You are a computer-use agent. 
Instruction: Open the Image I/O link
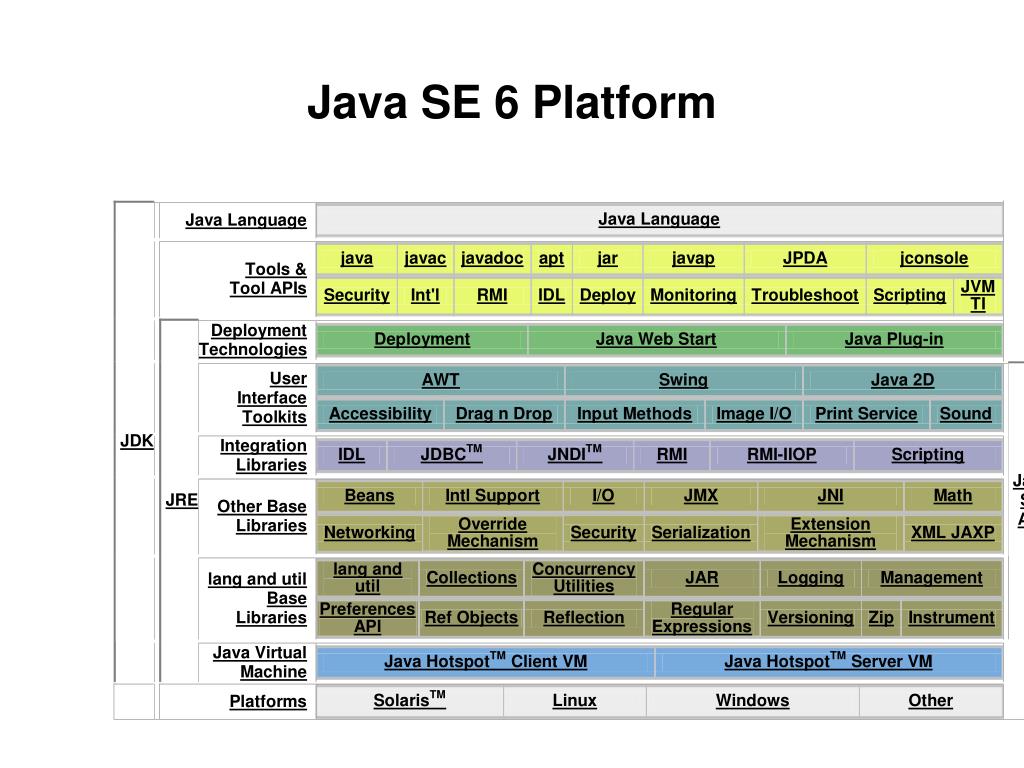[754, 414]
